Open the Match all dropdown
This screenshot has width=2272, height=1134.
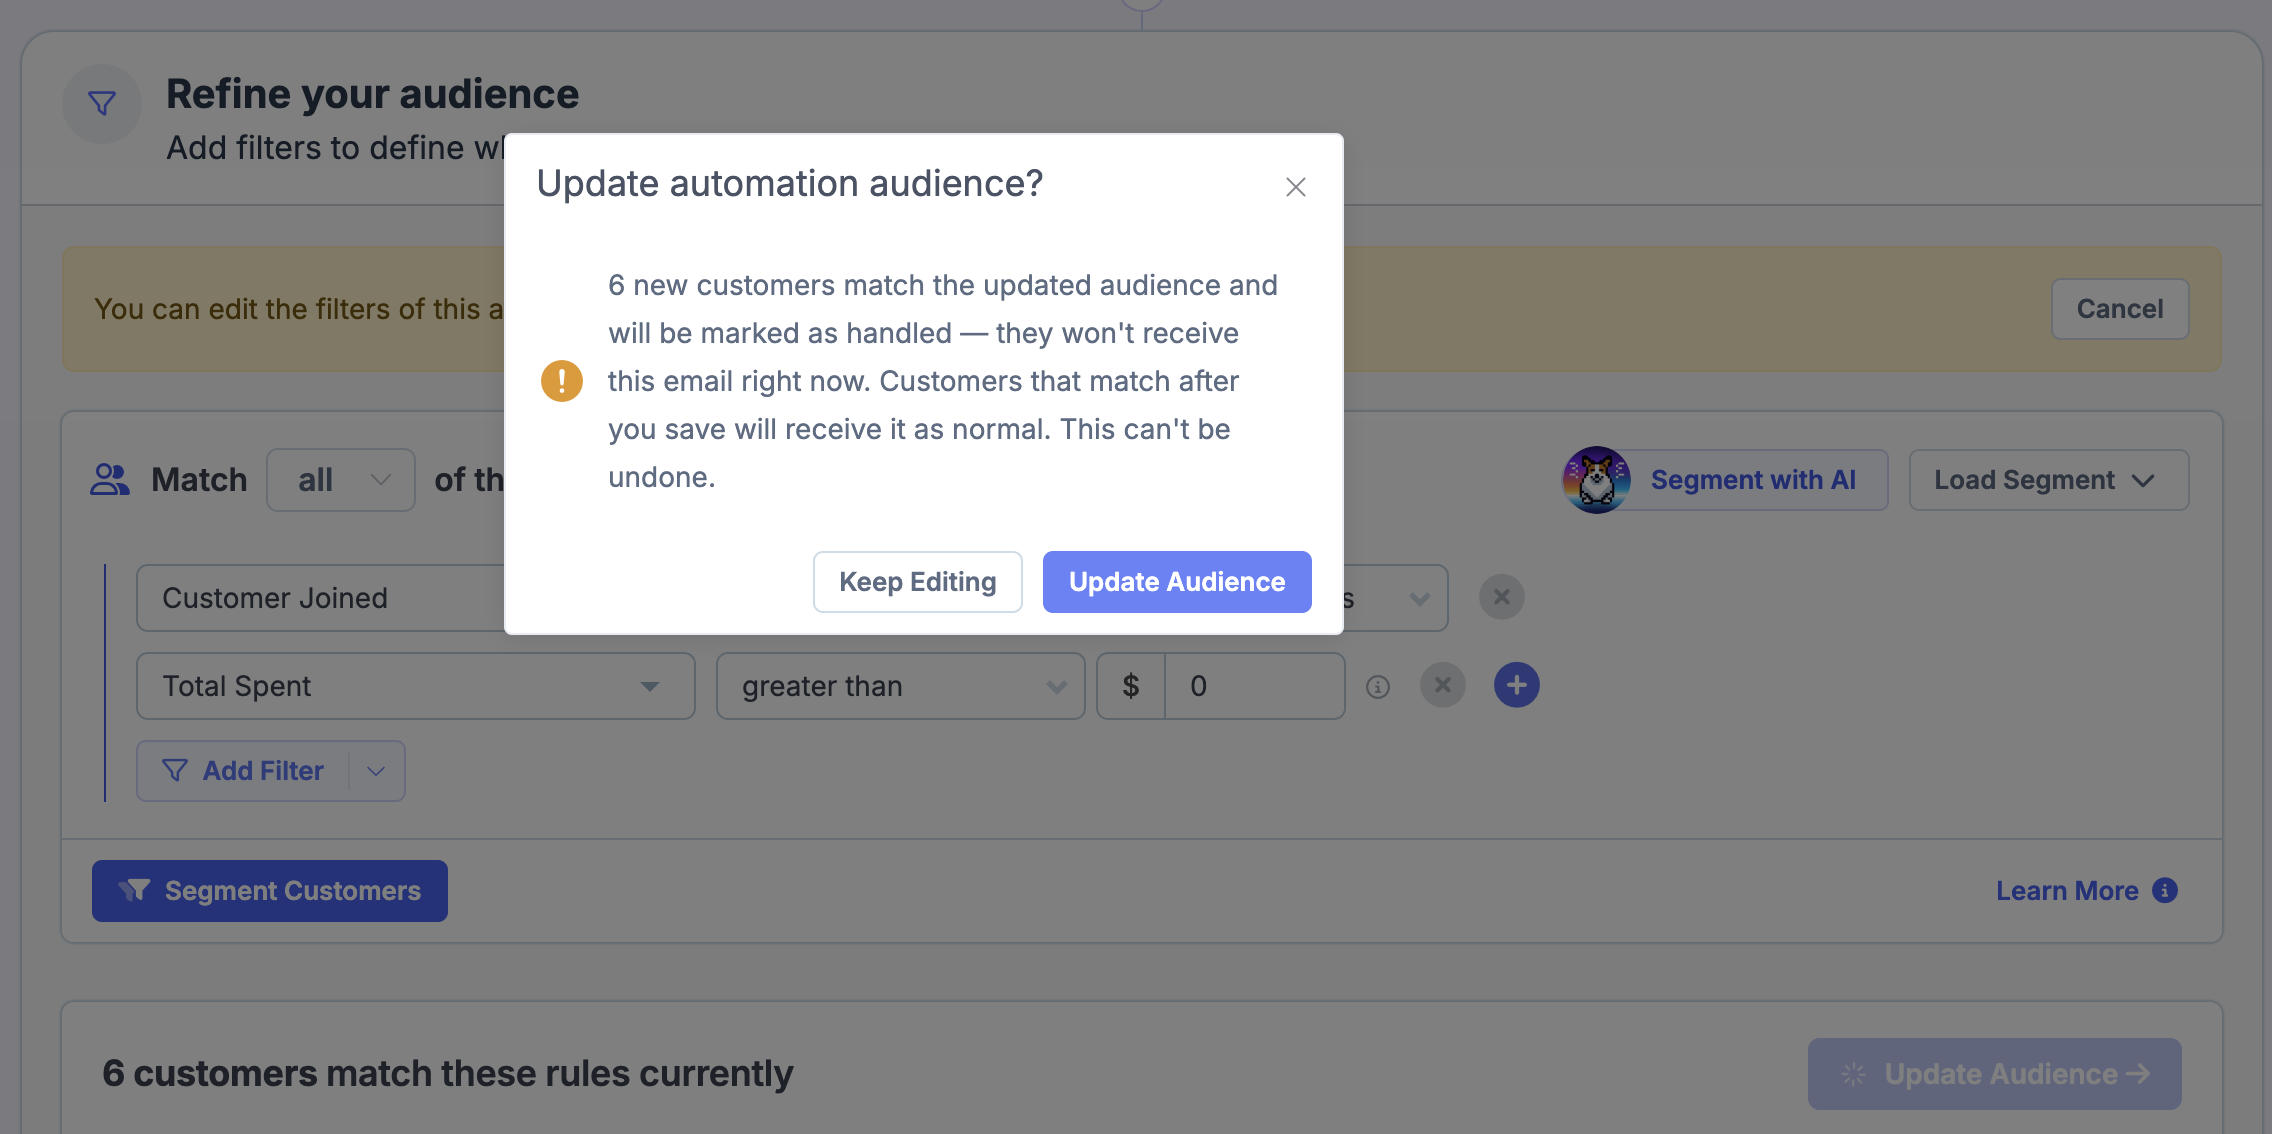tap(341, 480)
